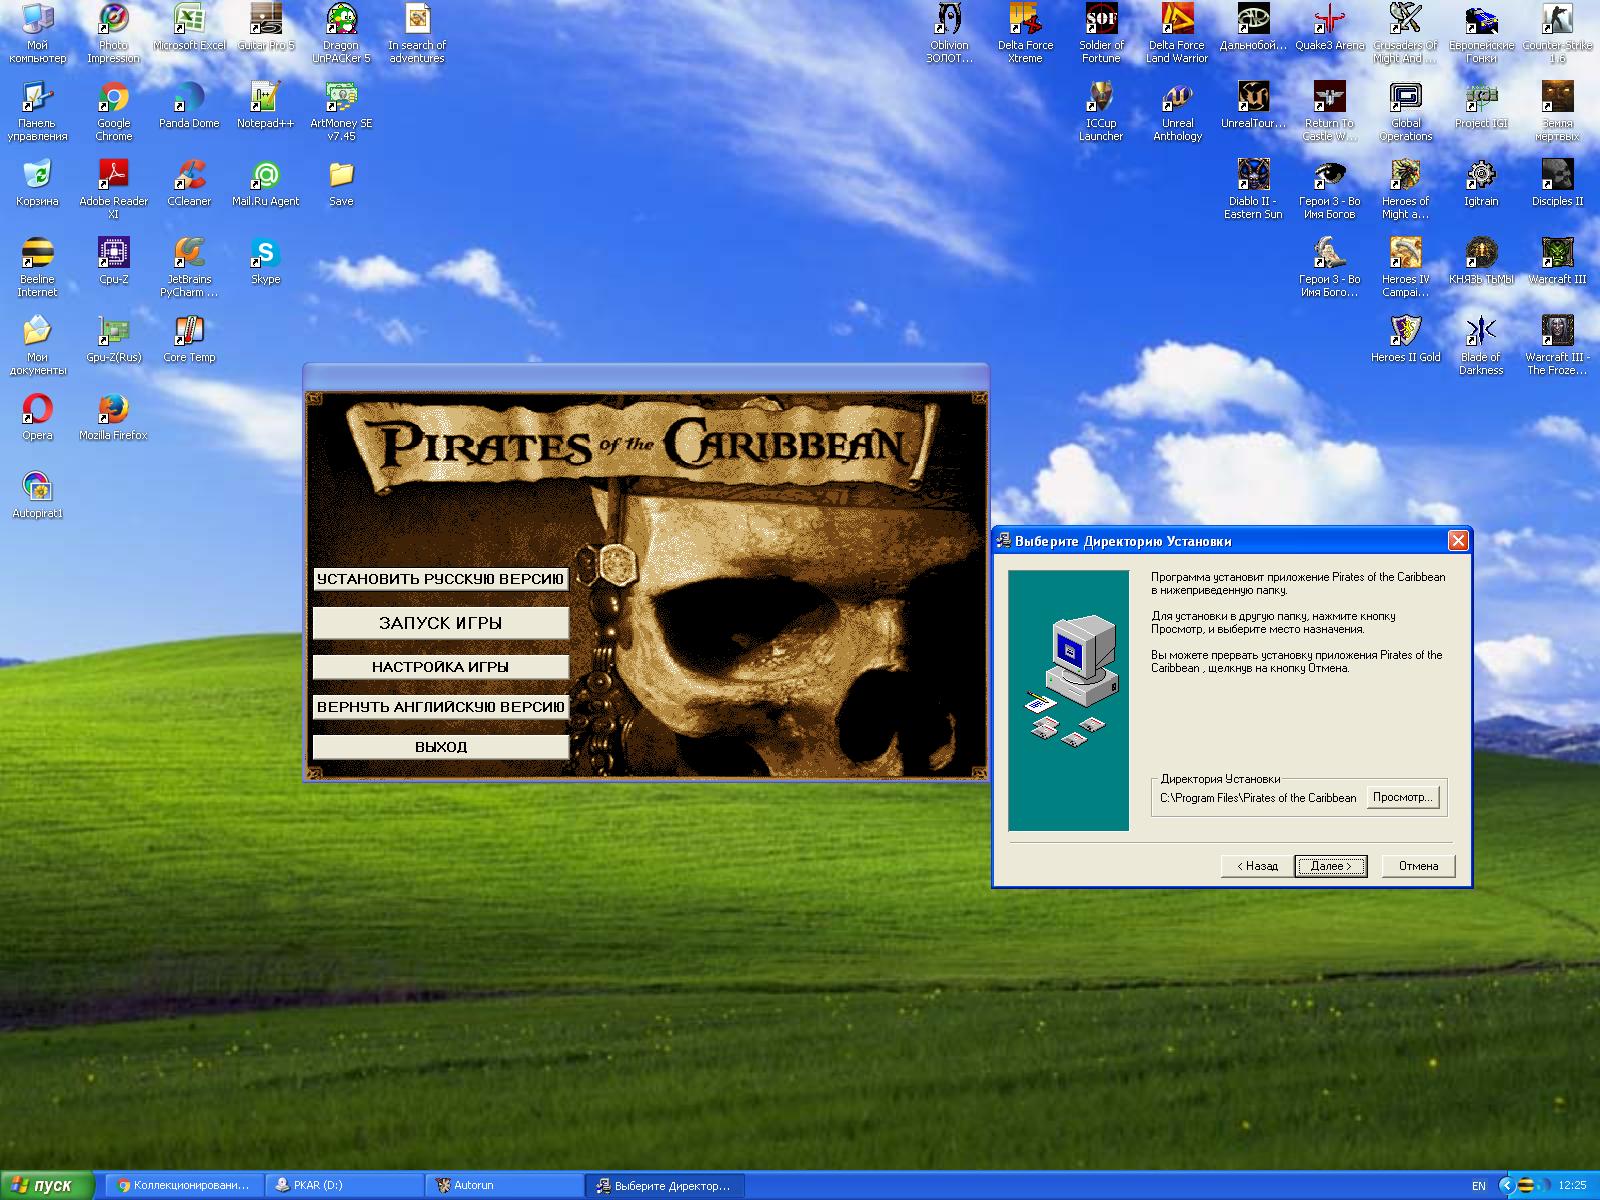Select the Google Chrome desktop icon
The height and width of the screenshot is (1200, 1600).
tap(113, 111)
